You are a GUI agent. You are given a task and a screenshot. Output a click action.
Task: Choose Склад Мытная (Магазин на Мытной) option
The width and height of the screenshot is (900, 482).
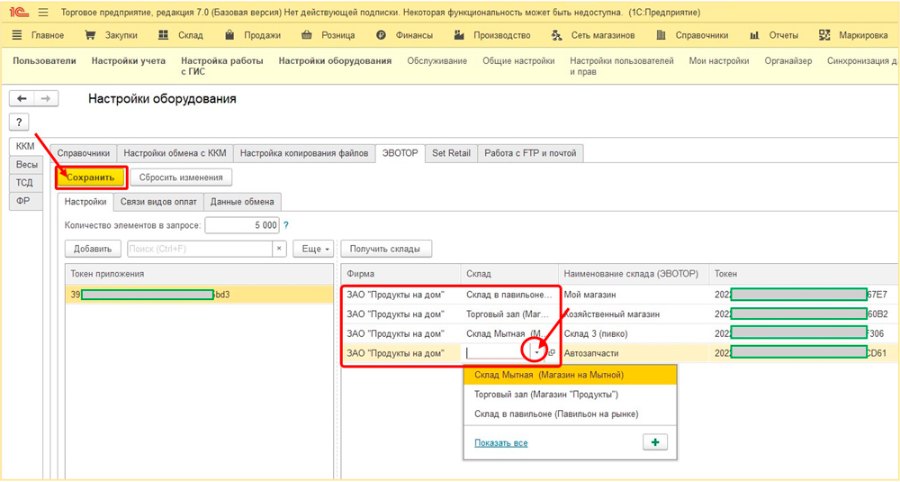click(x=570, y=375)
